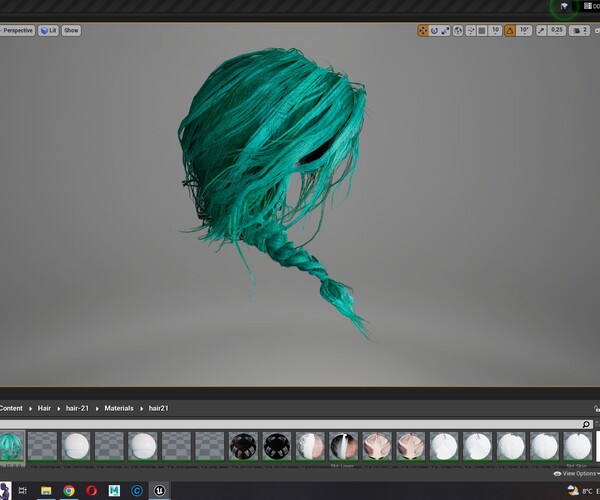Toggle world/local coordinate space globe icon

(458, 31)
